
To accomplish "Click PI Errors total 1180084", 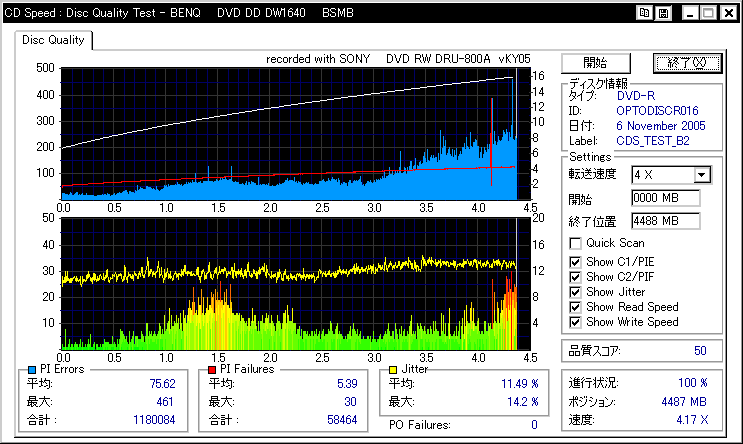I will pyautogui.click(x=154, y=420).
